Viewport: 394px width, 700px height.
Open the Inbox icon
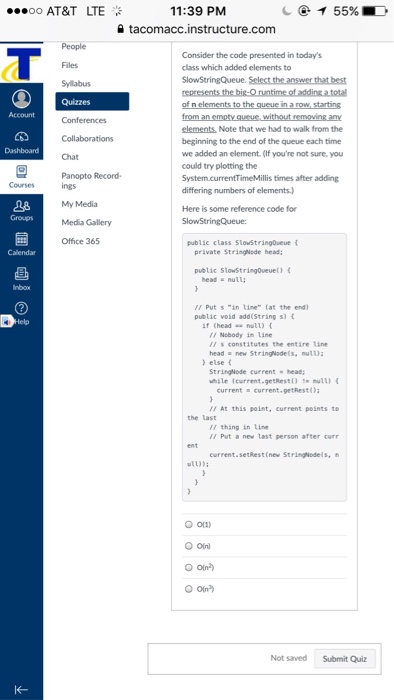tap(21, 273)
